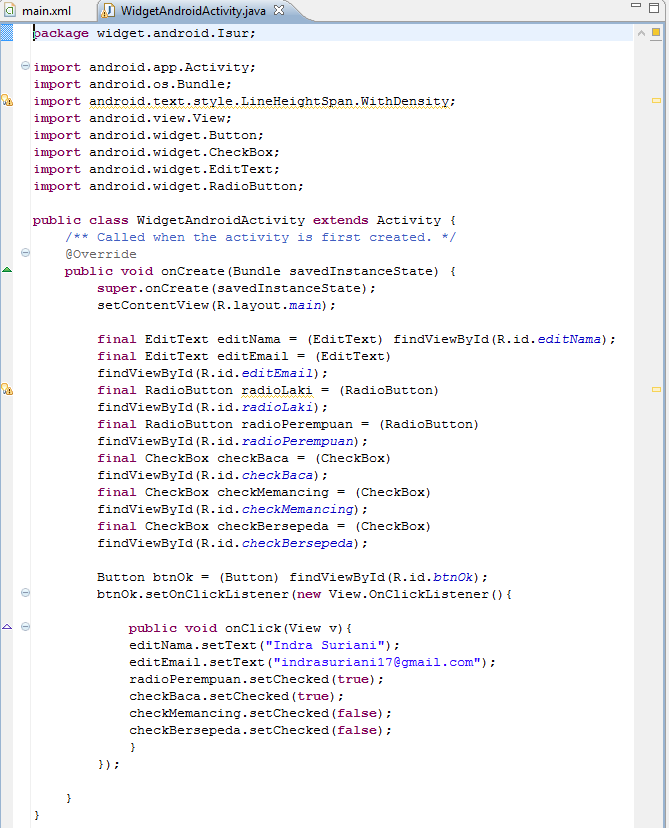Click 'import android.view.View;' line

pyautogui.click(x=133, y=118)
